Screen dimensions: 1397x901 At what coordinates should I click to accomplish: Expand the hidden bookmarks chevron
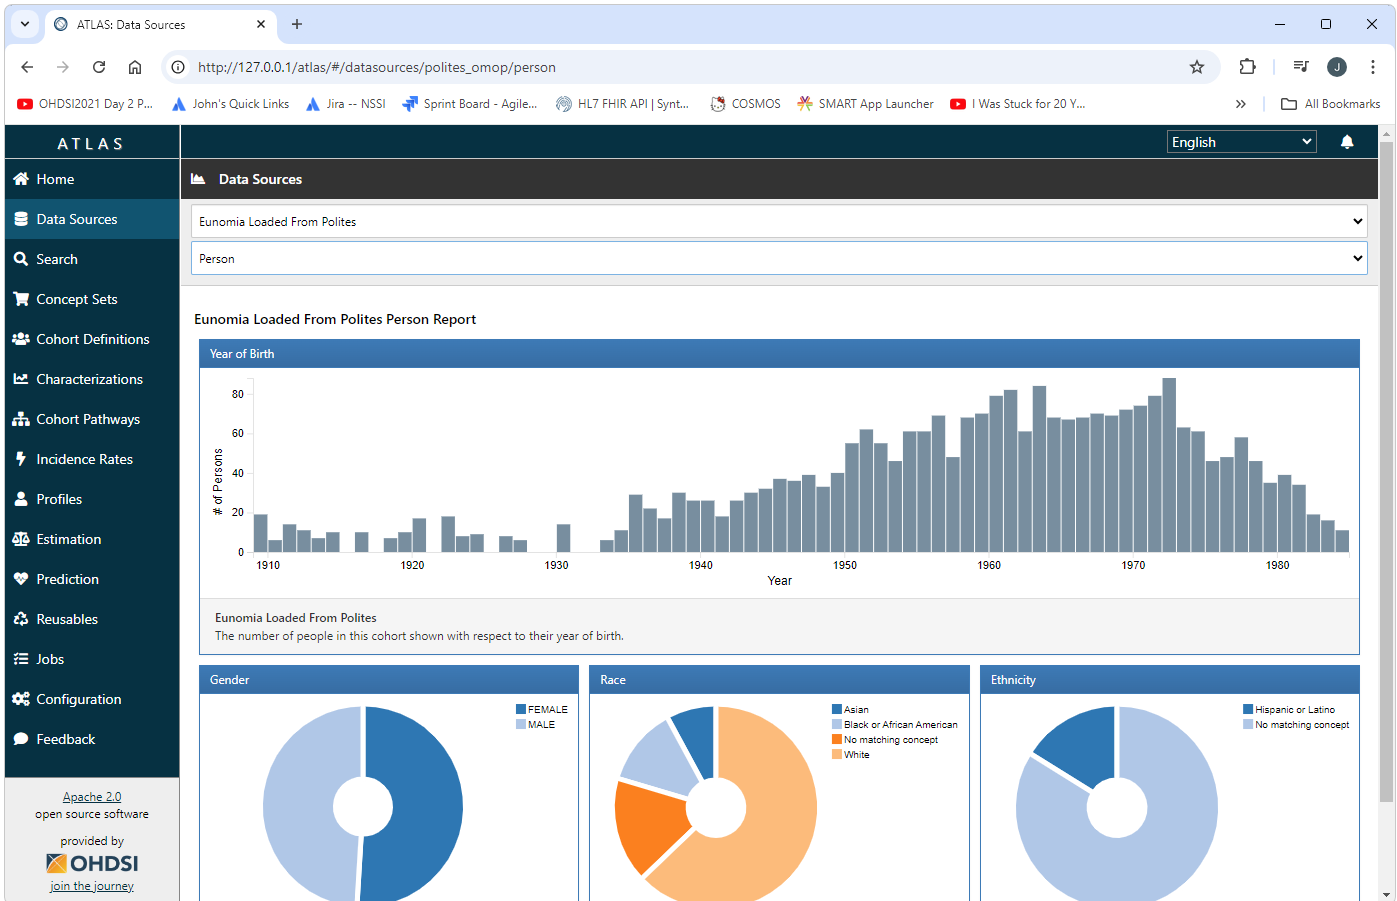pos(1241,104)
